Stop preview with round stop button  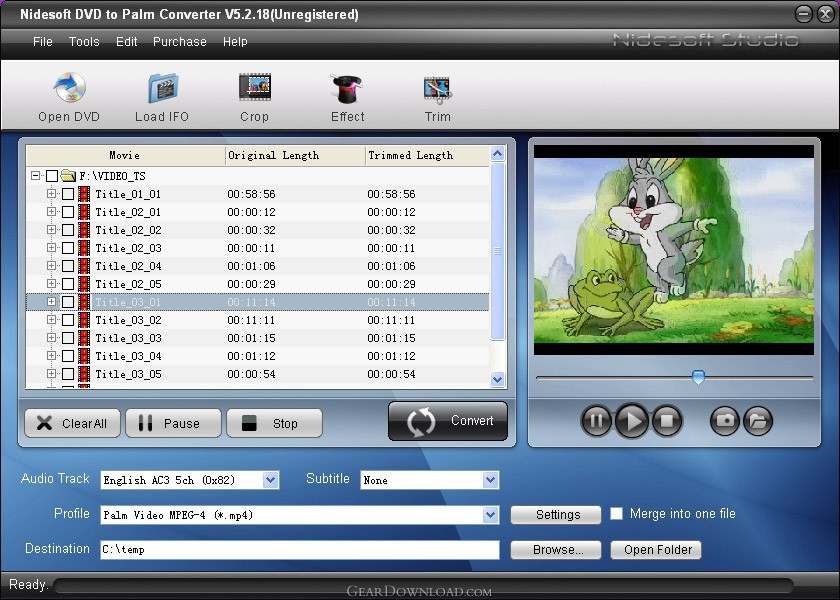coord(667,421)
